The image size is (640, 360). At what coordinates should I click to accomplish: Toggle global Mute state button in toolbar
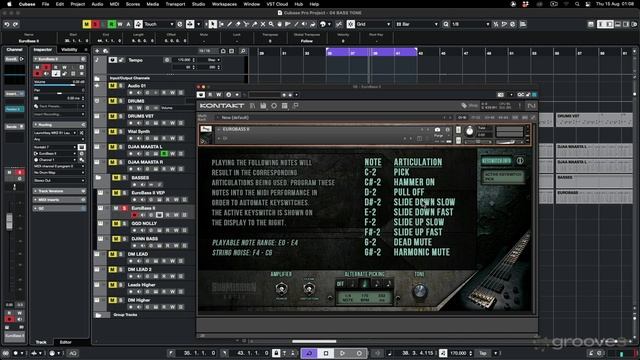point(87,24)
